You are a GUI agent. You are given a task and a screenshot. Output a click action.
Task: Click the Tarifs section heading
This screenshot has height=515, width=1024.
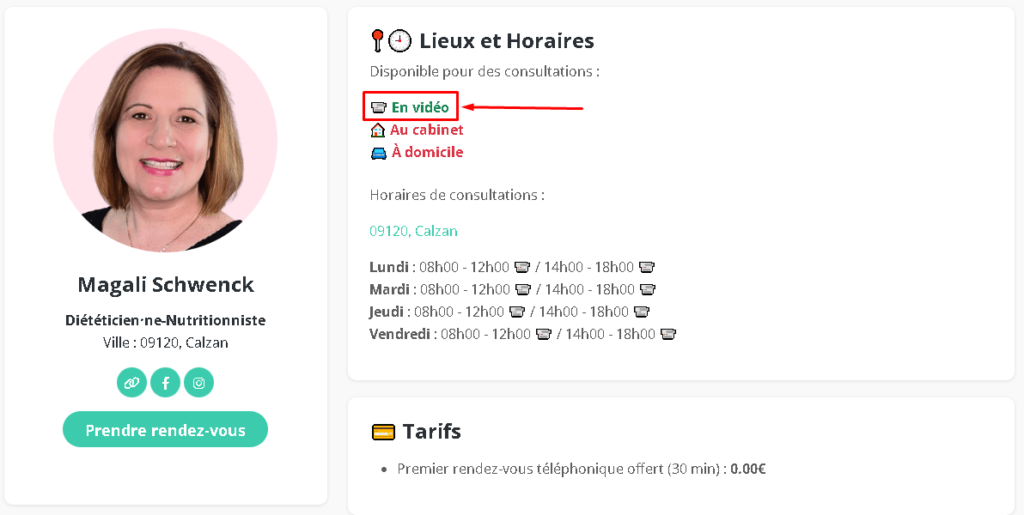click(432, 431)
